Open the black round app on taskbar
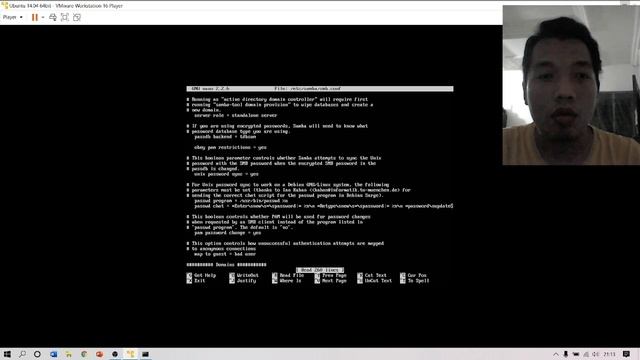 click(x=115, y=354)
